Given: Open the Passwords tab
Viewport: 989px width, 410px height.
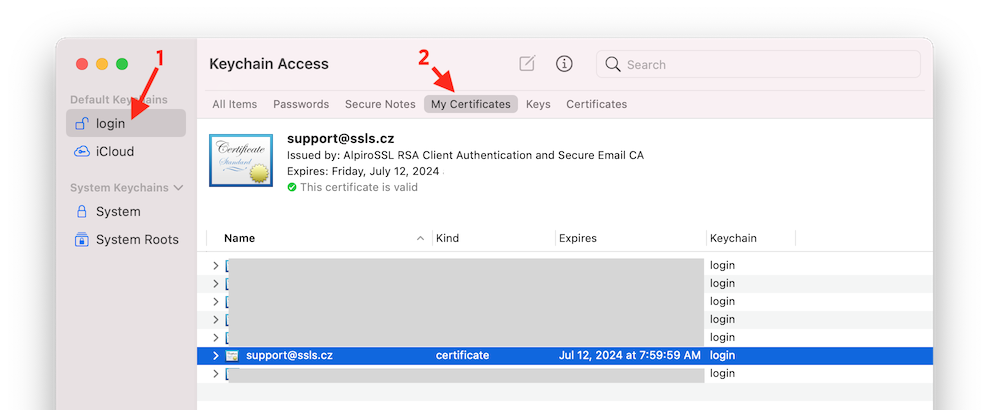Looking at the screenshot, I should (x=301, y=104).
